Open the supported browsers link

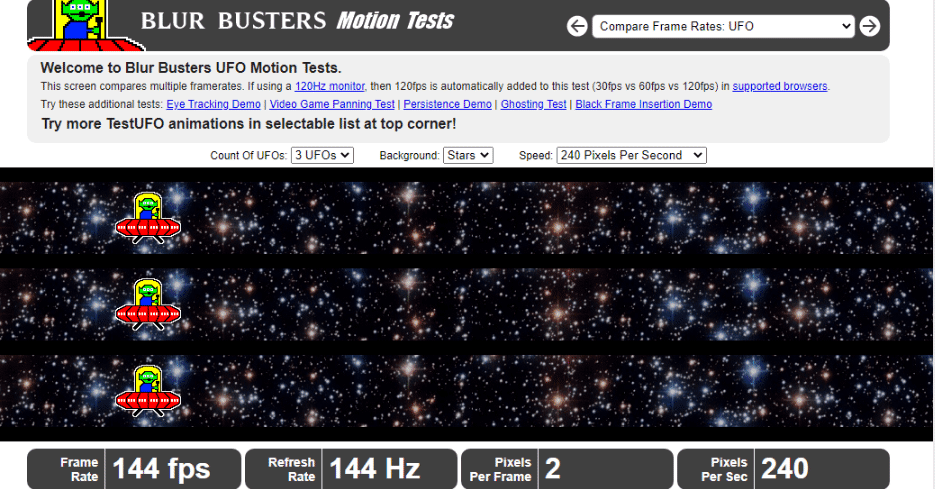(x=779, y=86)
